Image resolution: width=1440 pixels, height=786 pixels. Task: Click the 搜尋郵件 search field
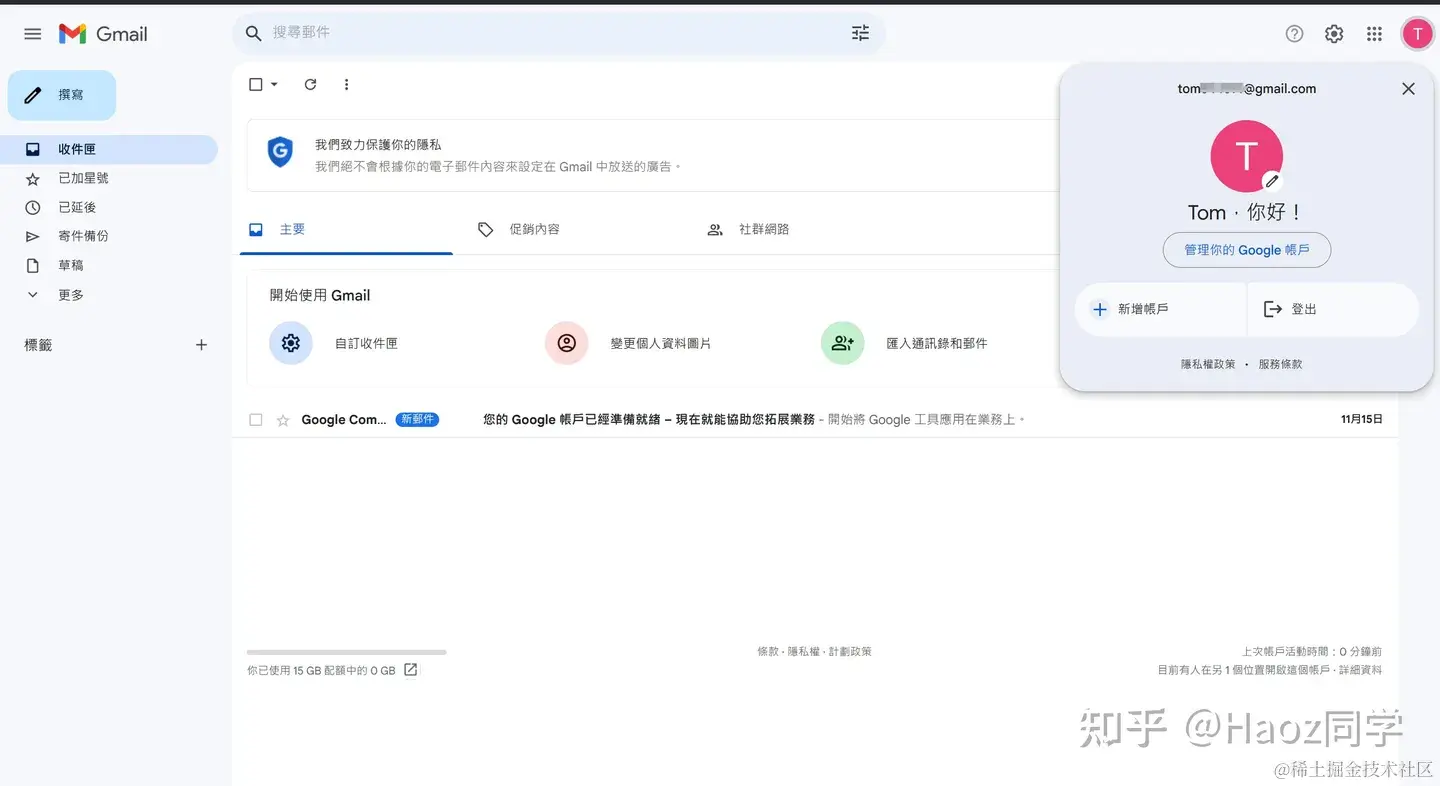point(558,33)
